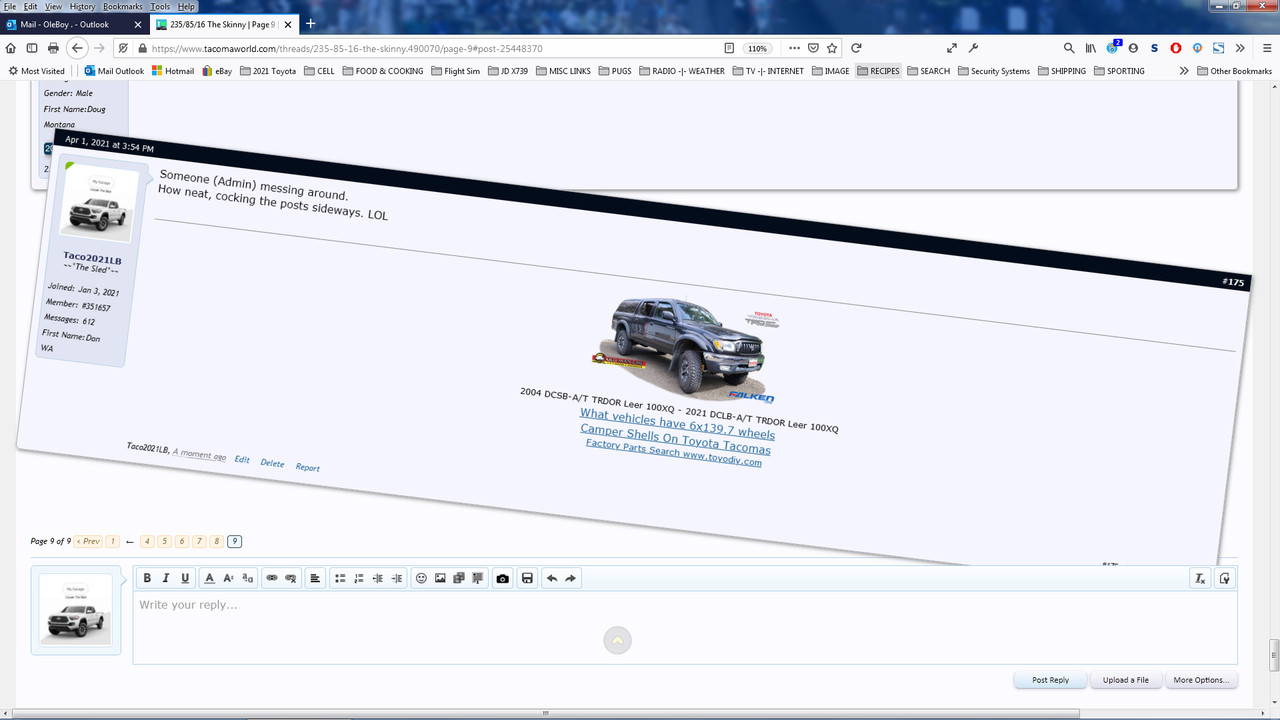This screenshot has width=1280, height=720.
Task: Insert an ordered numbered list
Action: [358, 578]
